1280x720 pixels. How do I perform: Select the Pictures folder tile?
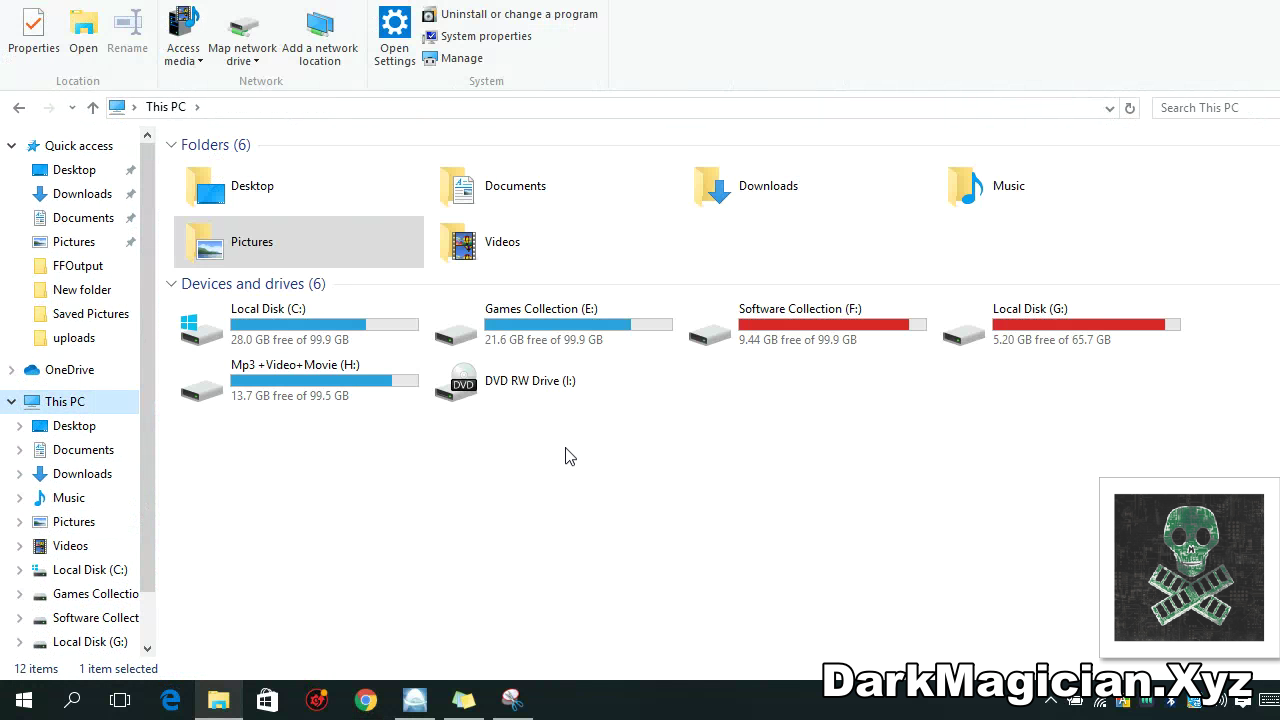[x=298, y=242]
